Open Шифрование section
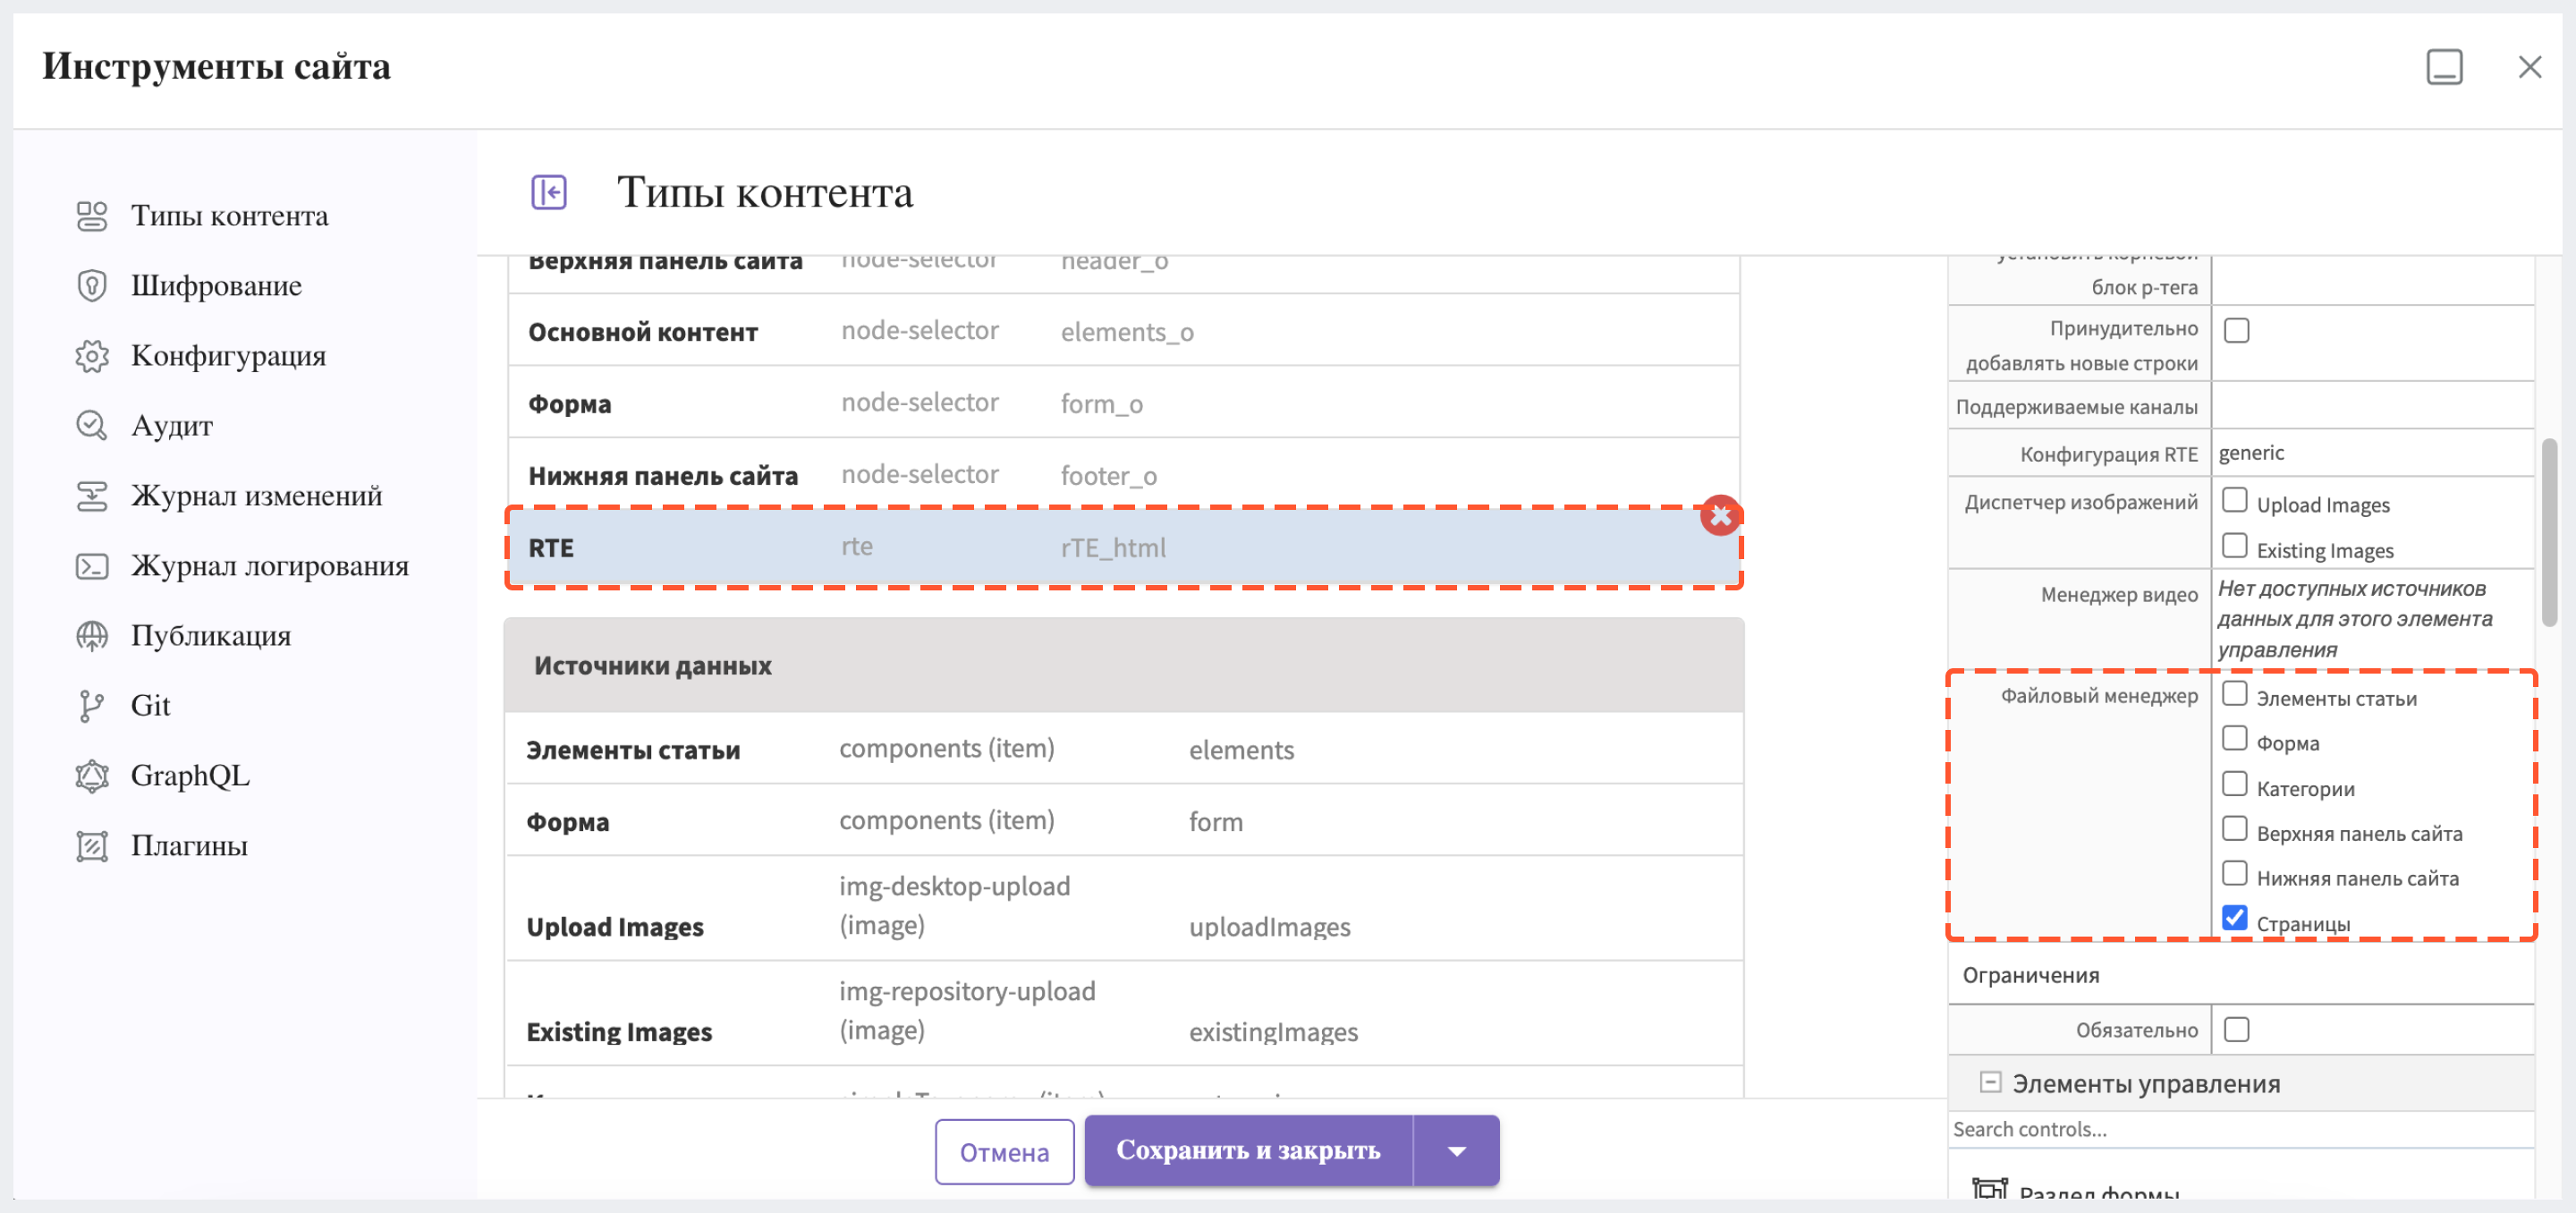This screenshot has width=2576, height=1213. click(215, 285)
